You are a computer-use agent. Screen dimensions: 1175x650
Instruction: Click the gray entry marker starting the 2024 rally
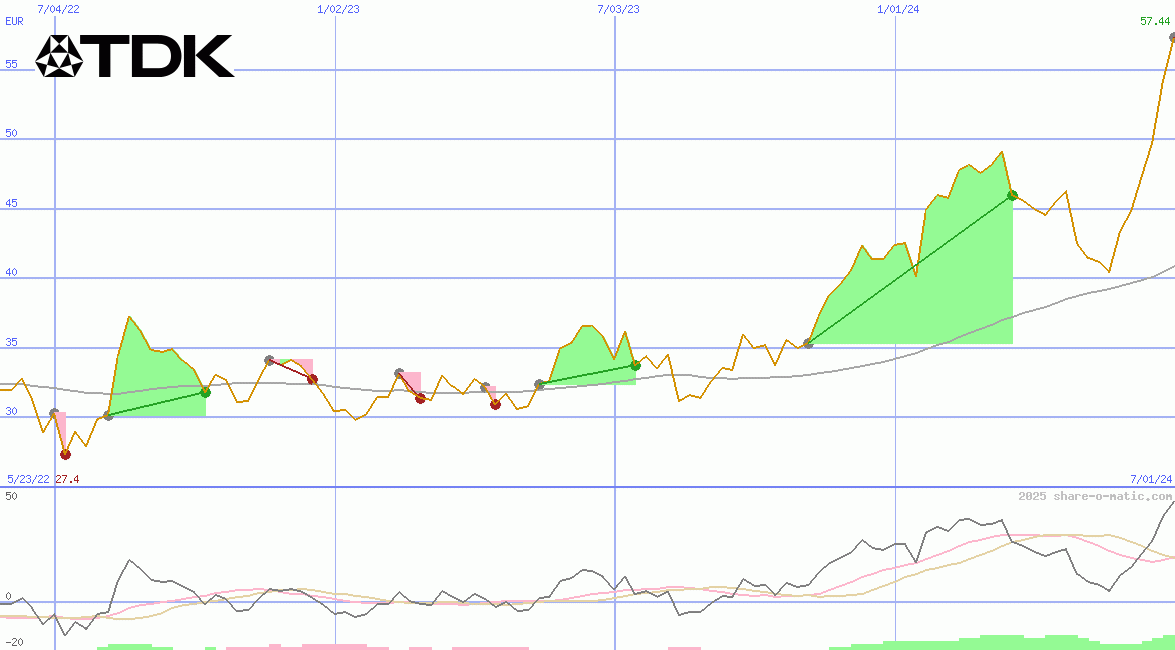coord(808,343)
